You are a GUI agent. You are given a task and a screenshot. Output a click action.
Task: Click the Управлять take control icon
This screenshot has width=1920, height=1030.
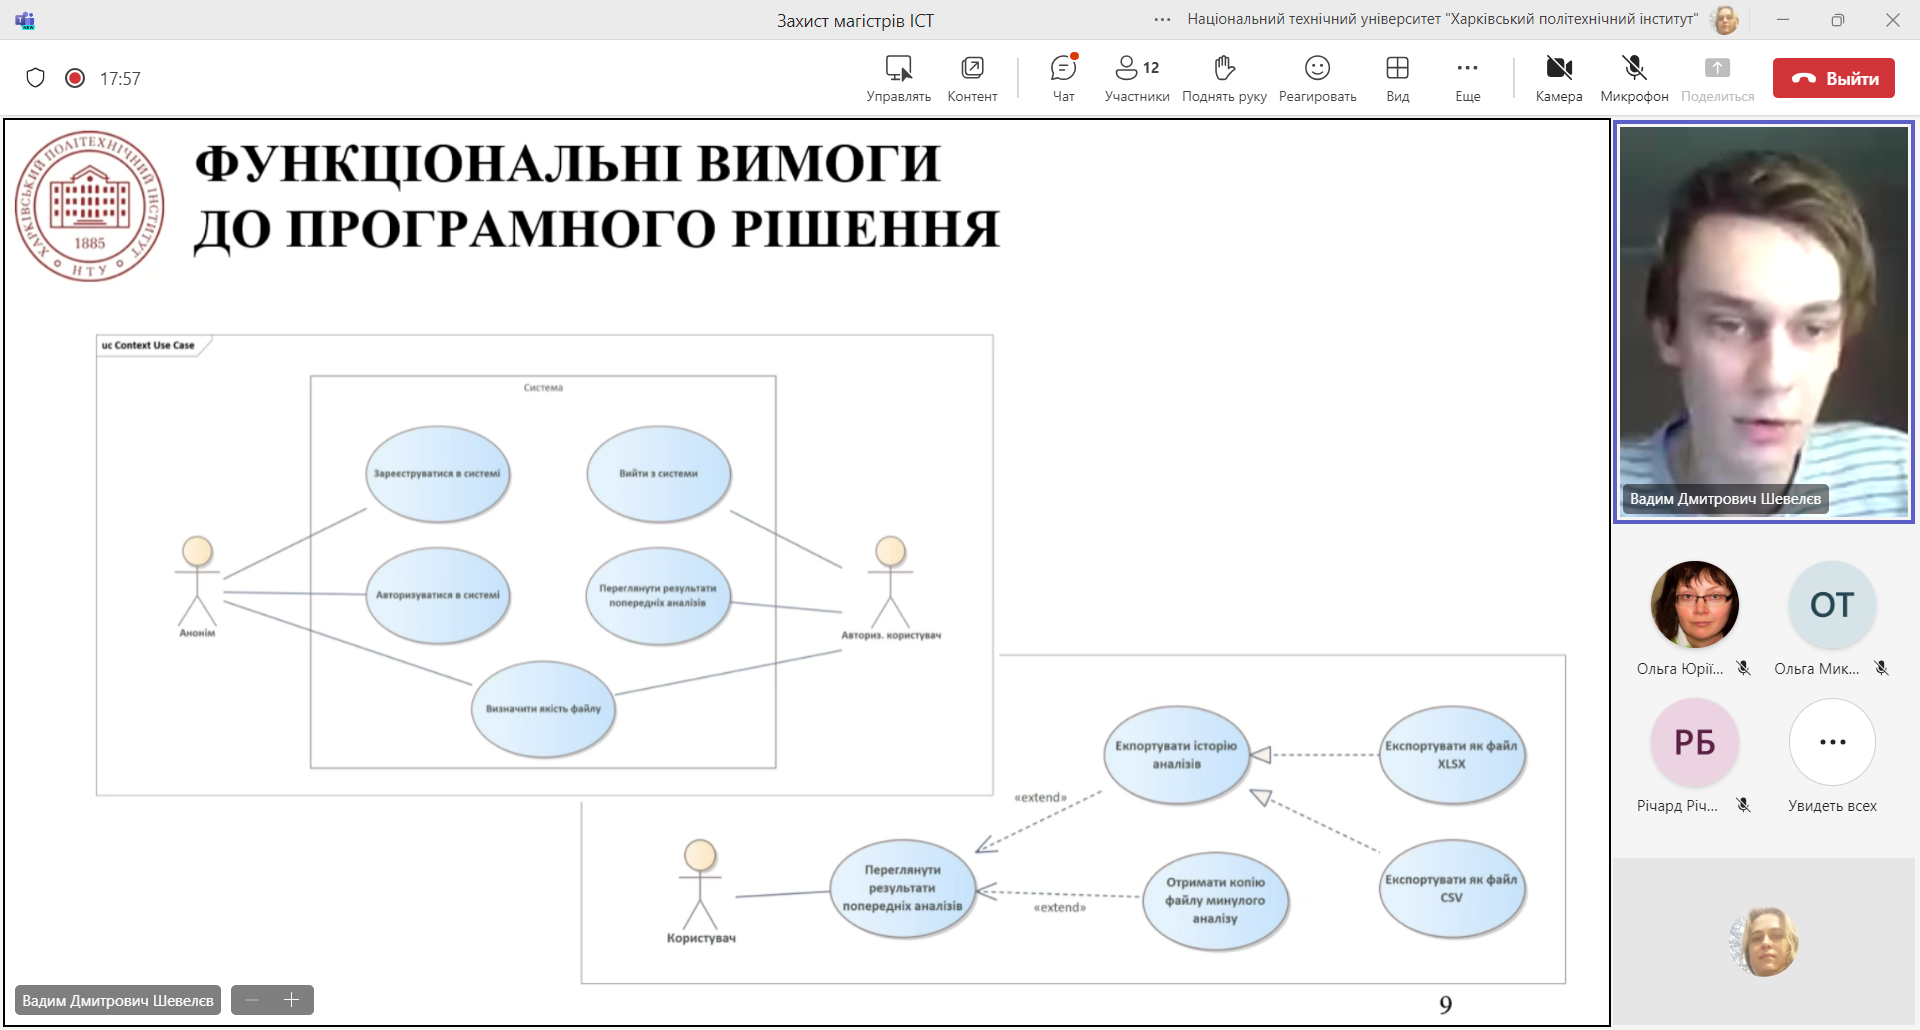pos(898,78)
